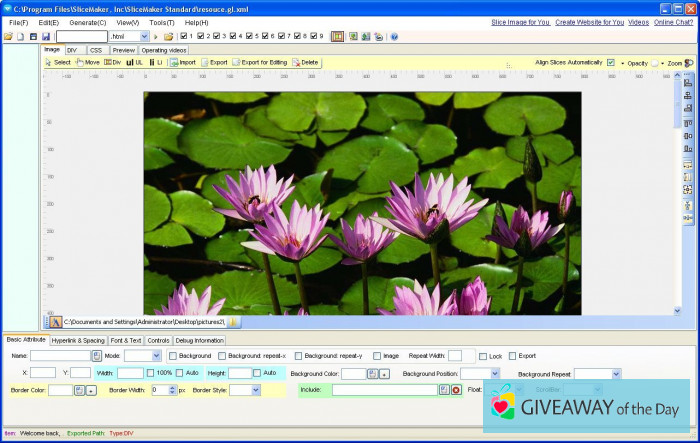This screenshot has height=443, width=700.
Task: Enable the Lock checkbox
Action: [x=483, y=355]
